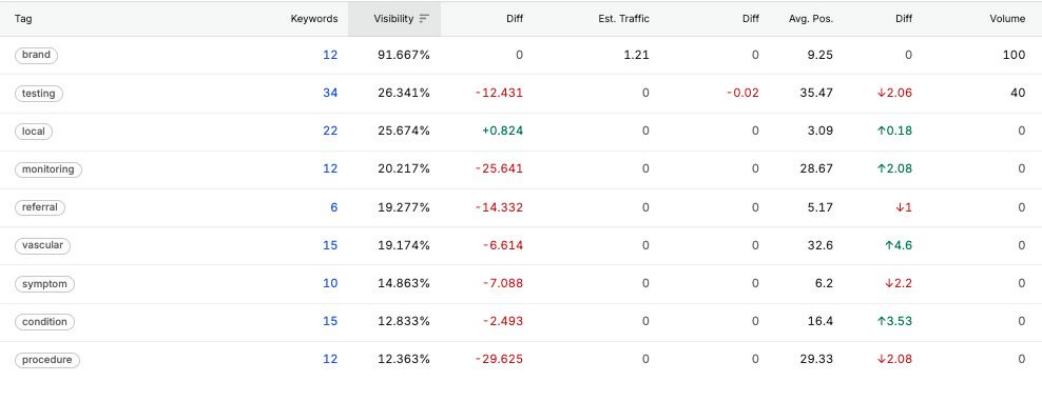Open the symptom tag
Viewport: 1042px width, 395px height.
45,284
